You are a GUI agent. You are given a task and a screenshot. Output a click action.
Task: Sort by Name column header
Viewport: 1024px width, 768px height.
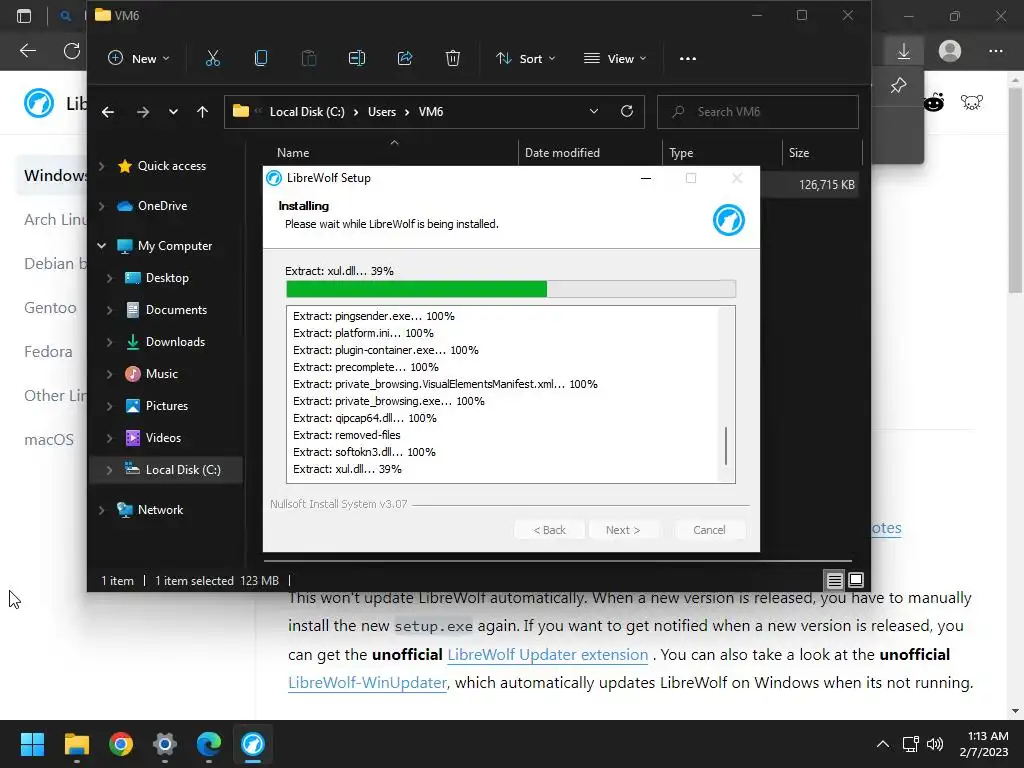pos(293,153)
